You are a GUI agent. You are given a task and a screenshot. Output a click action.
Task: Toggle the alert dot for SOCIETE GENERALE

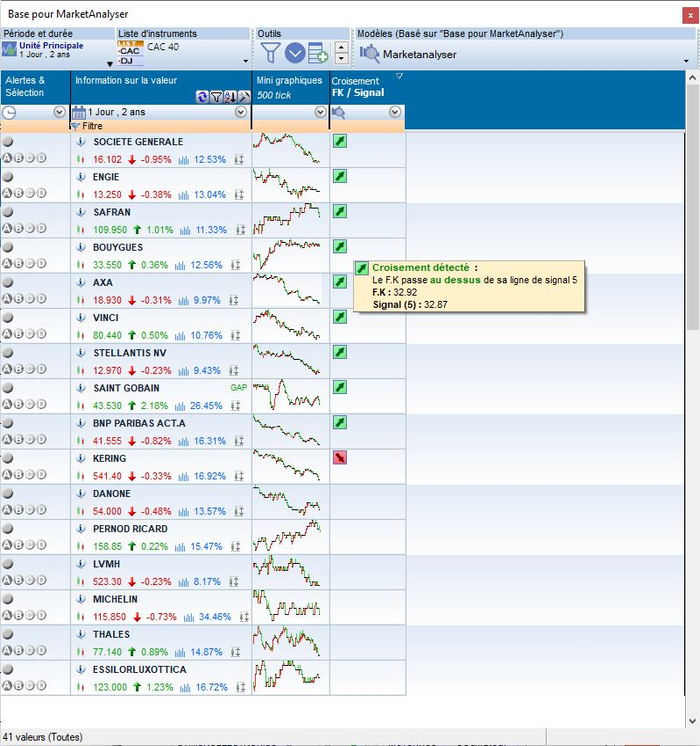click(x=8, y=141)
